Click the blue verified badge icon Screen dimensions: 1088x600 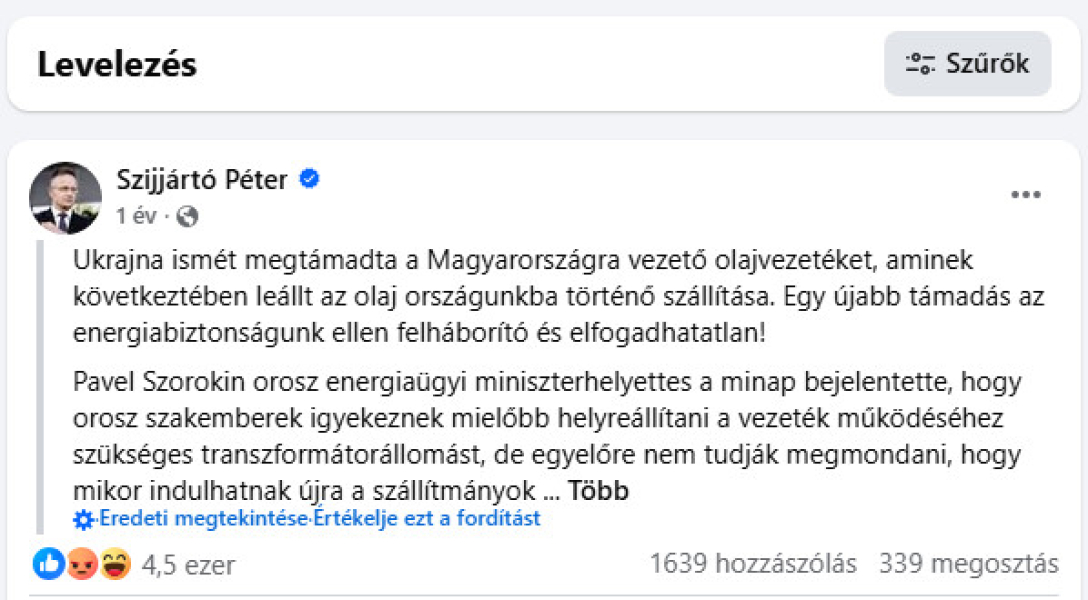point(310,180)
